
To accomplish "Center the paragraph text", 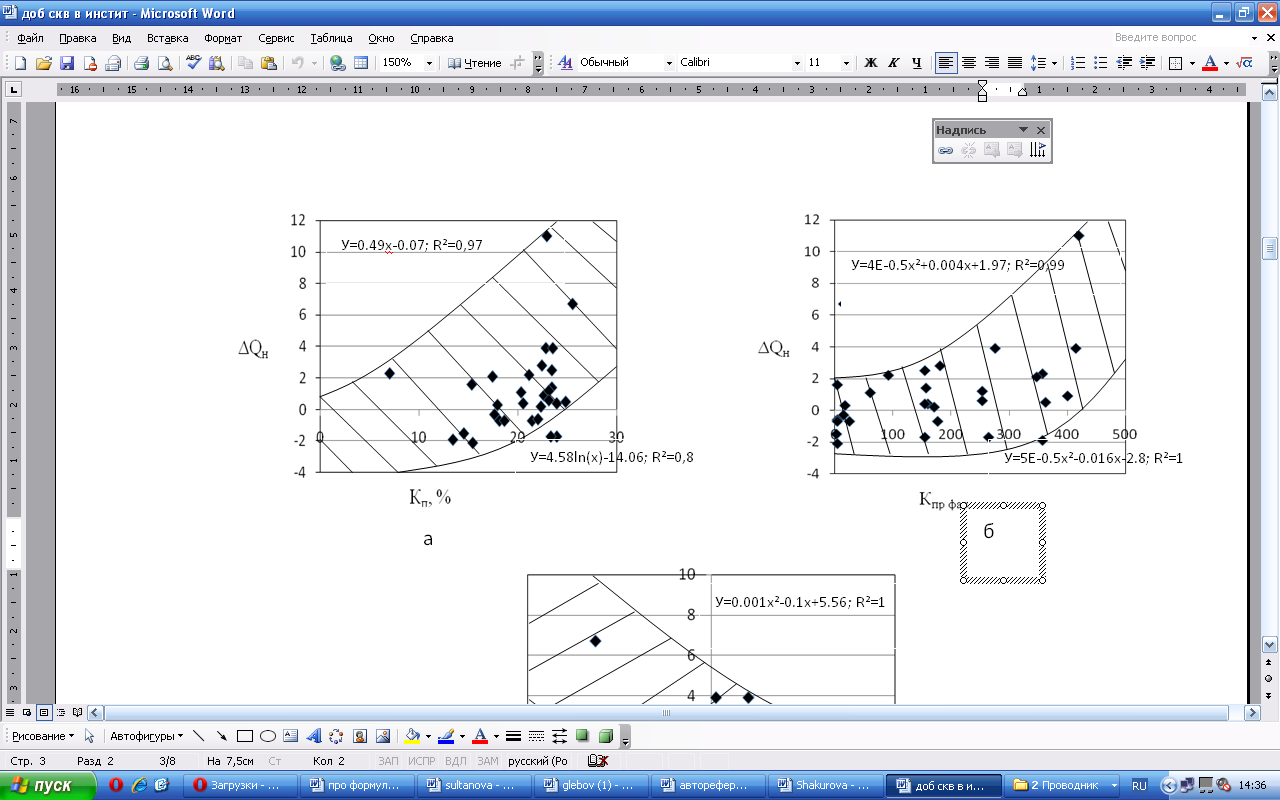I will click(969, 63).
